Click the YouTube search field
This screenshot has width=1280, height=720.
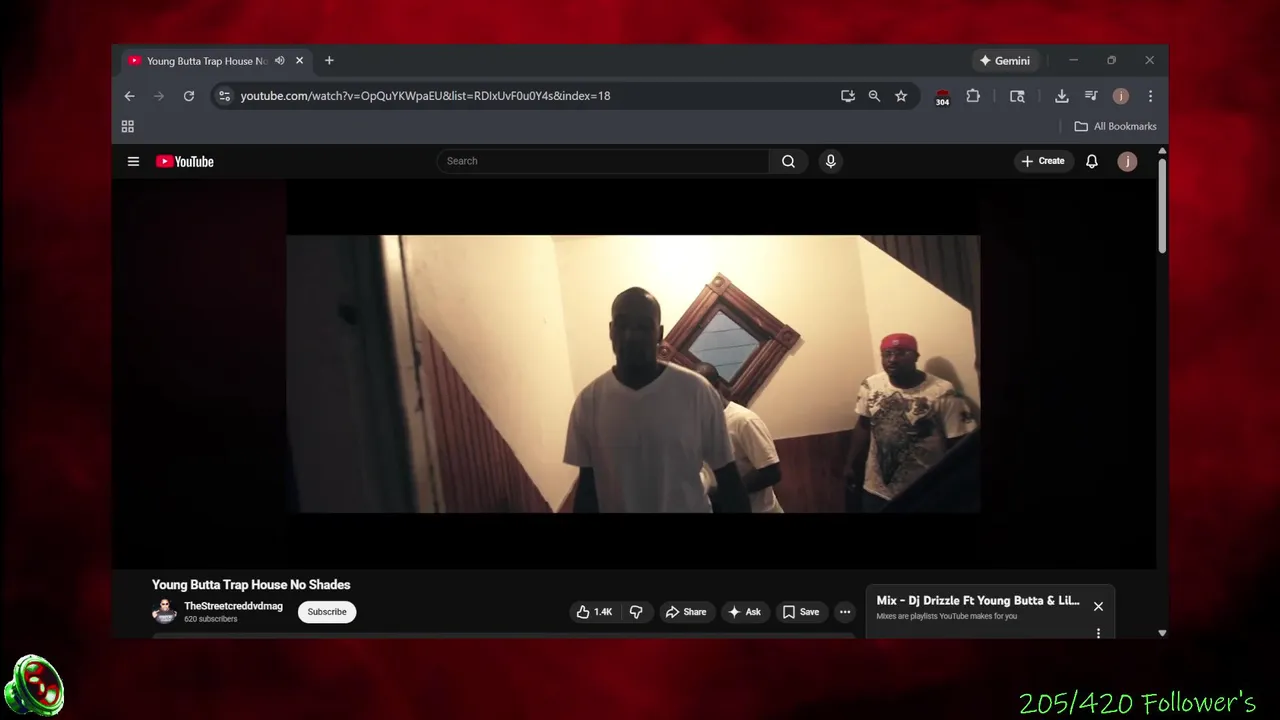tap(603, 161)
